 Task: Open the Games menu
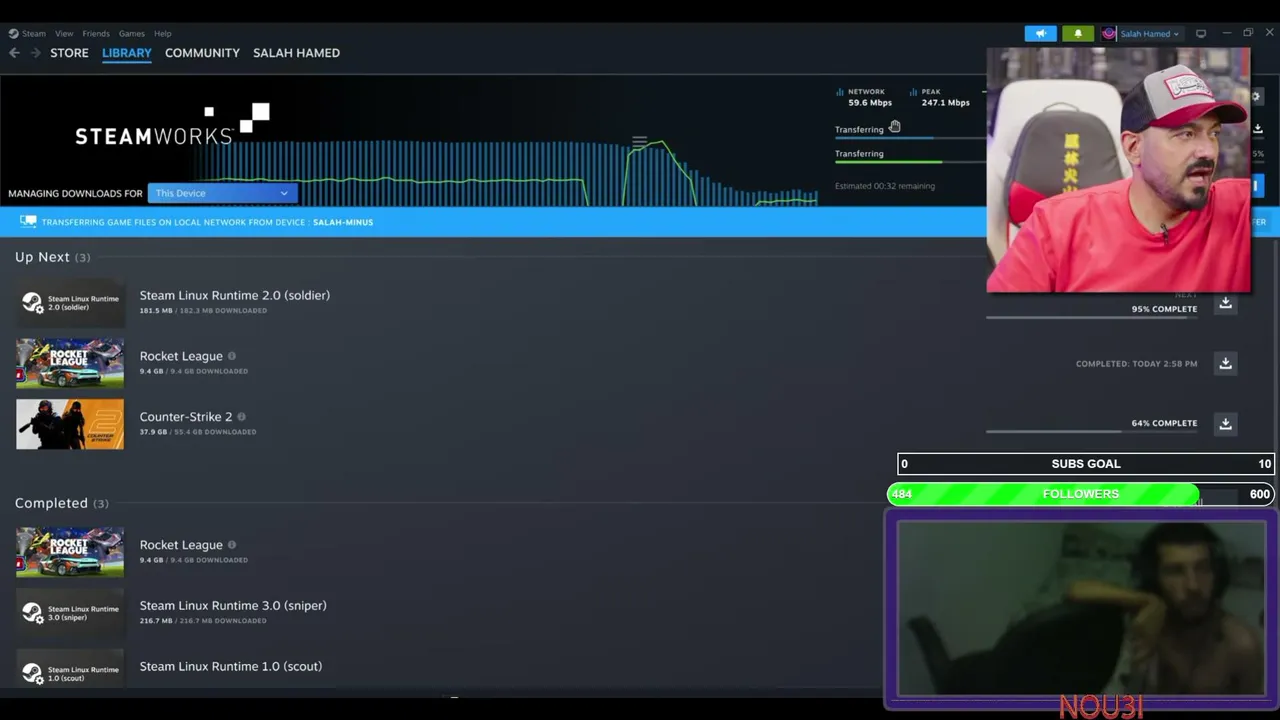(132, 33)
